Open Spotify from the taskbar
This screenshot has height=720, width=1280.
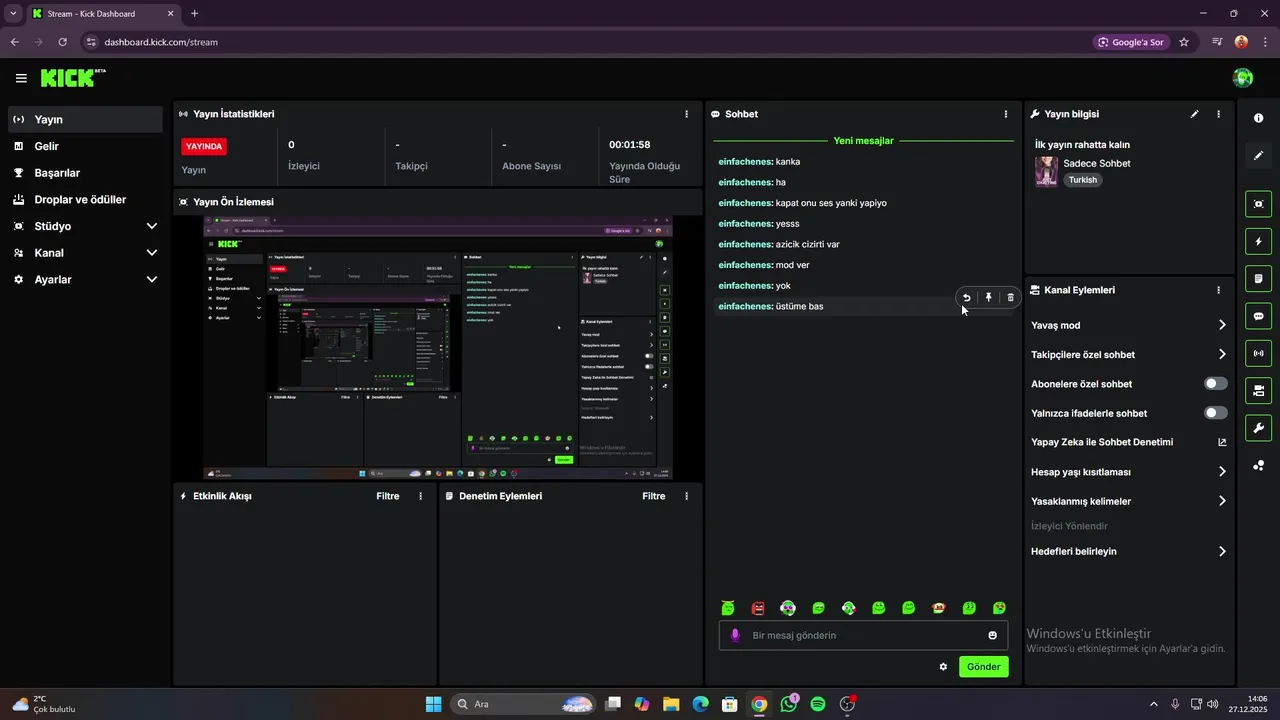tap(818, 704)
